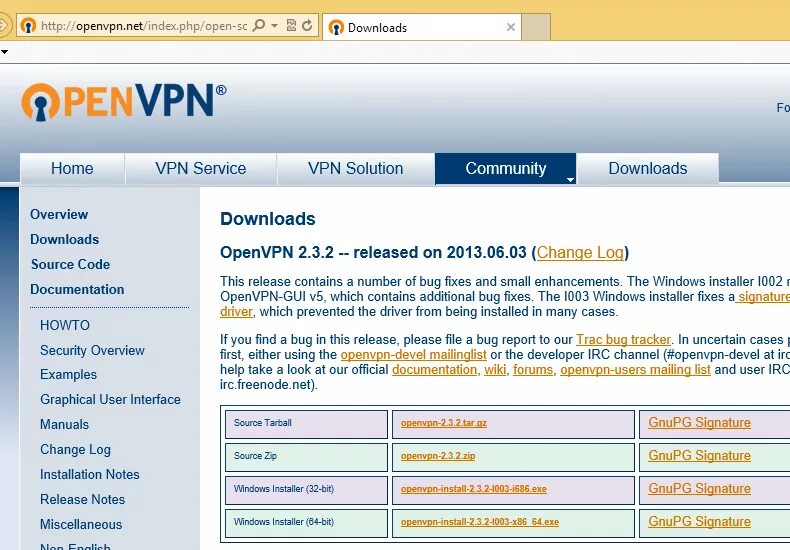Open the Home navigation tab
The height and width of the screenshot is (550, 790).
pyautogui.click(x=72, y=168)
